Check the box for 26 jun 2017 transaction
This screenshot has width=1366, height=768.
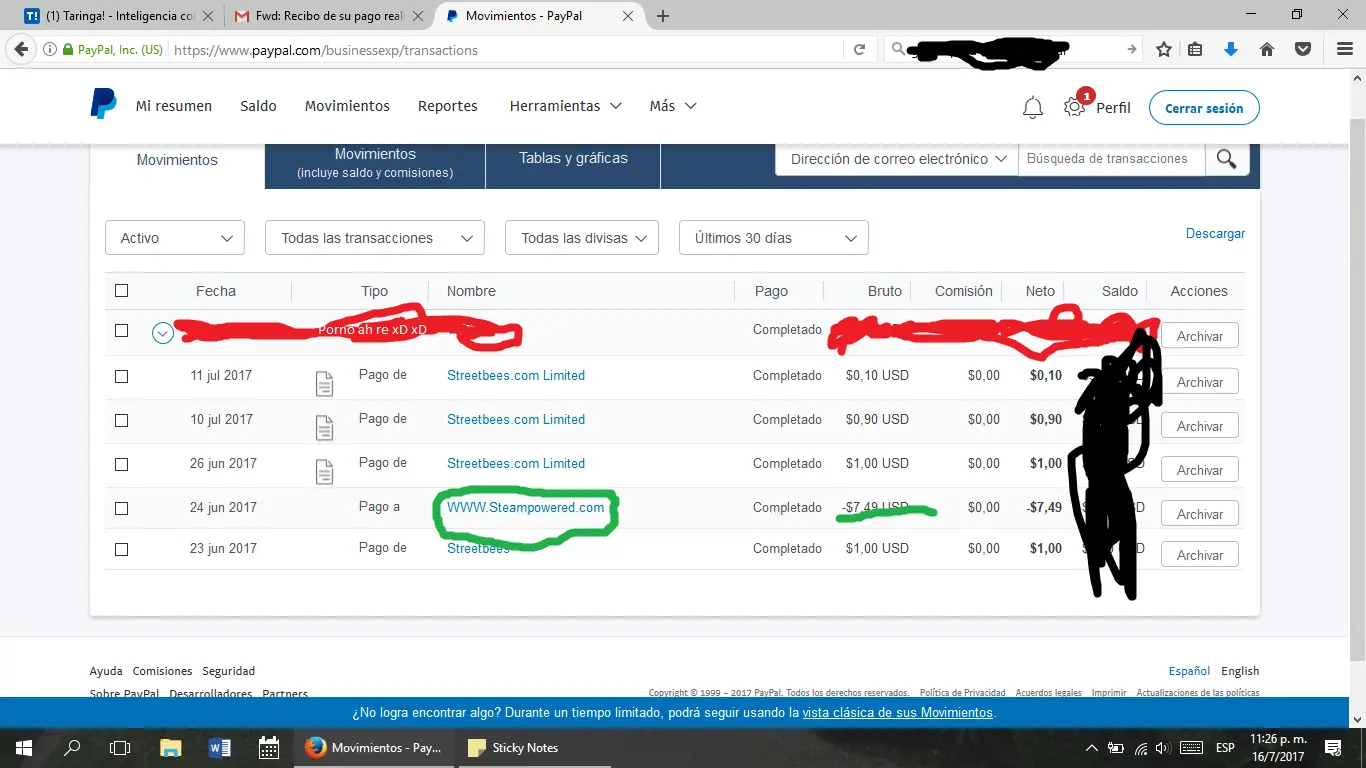(x=122, y=465)
